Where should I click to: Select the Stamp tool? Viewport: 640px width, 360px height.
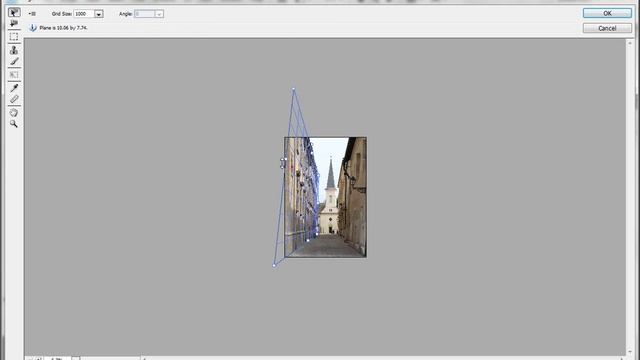[14, 50]
